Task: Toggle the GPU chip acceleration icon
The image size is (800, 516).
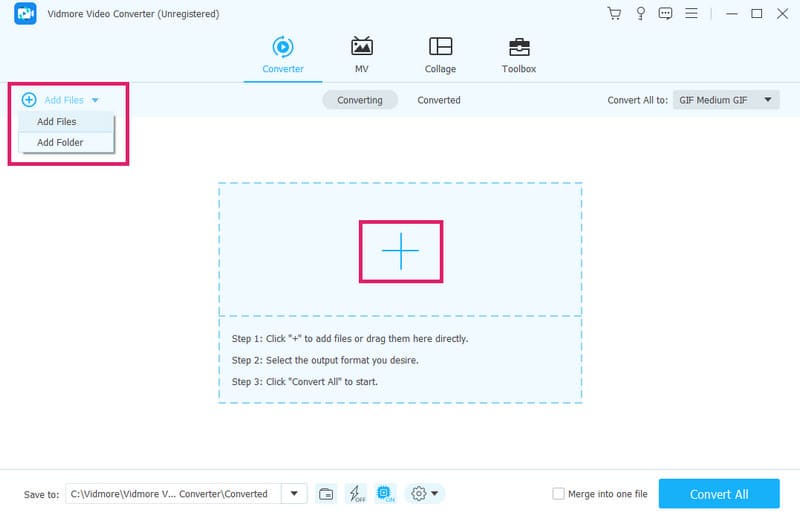Action: pos(386,494)
